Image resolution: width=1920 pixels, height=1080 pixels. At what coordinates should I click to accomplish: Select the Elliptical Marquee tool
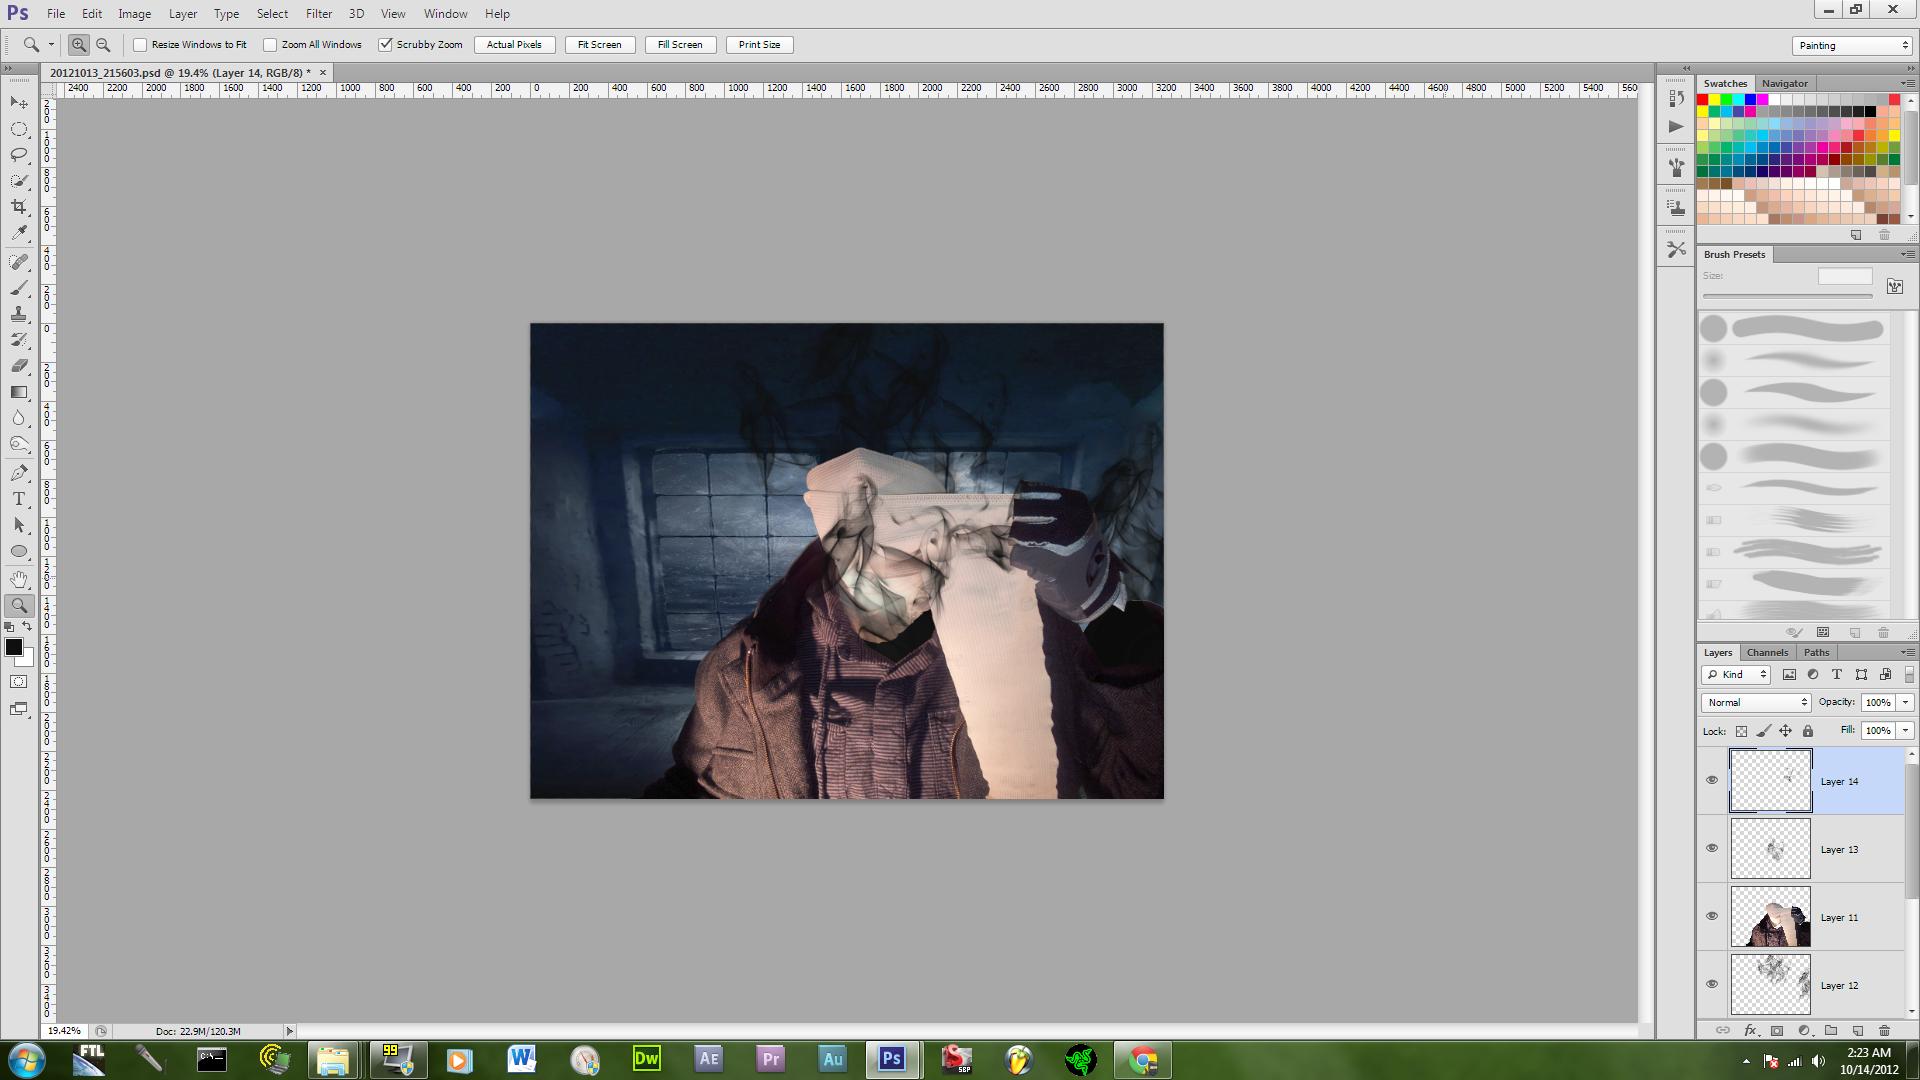point(19,129)
